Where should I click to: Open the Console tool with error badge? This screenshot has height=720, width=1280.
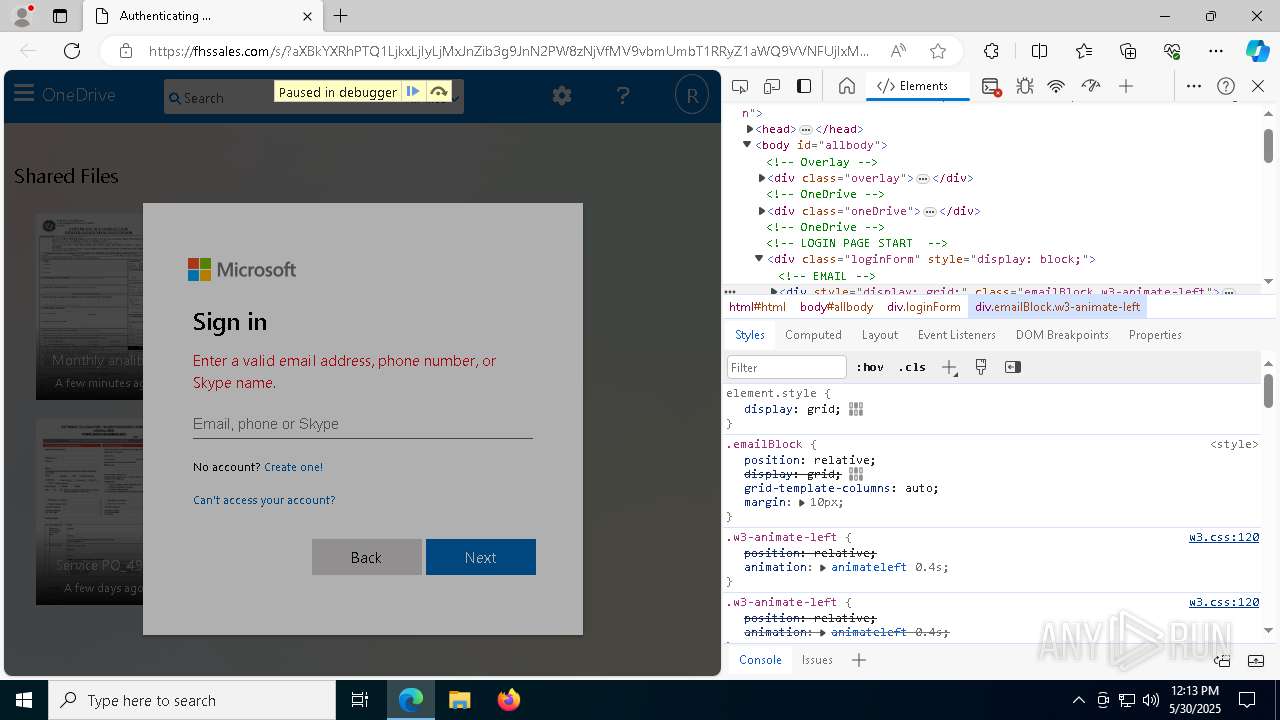[991, 87]
